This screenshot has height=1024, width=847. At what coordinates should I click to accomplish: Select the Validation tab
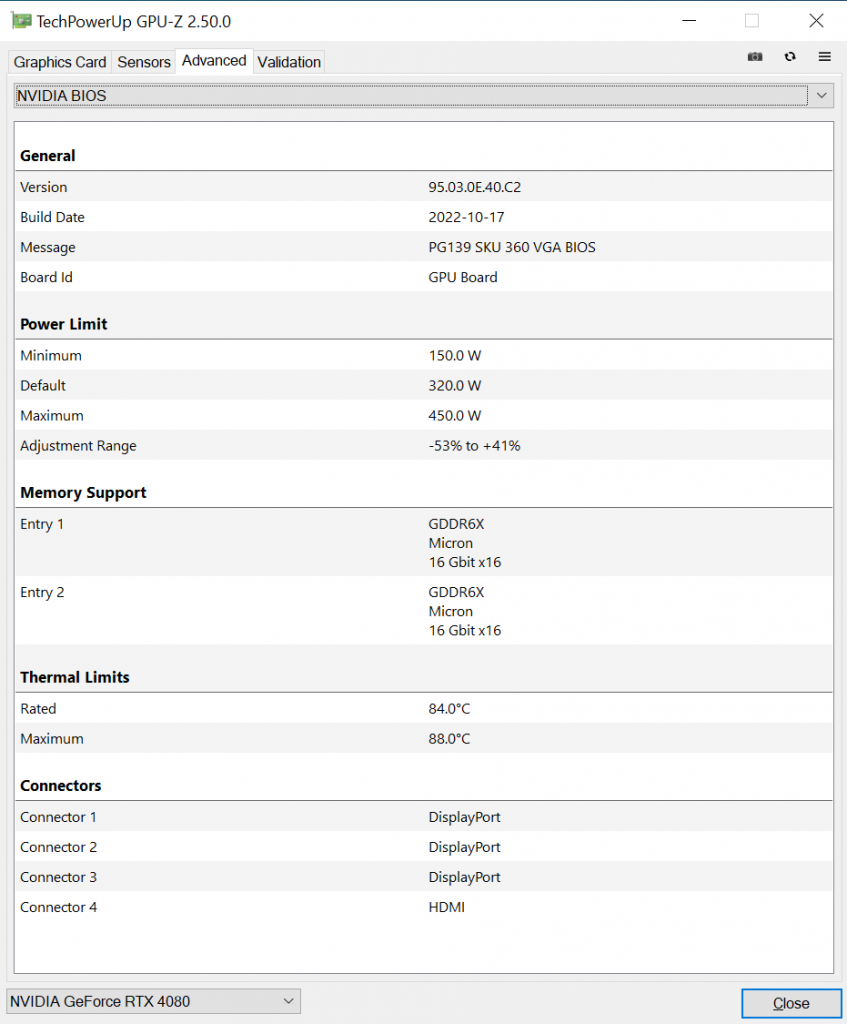pyautogui.click(x=289, y=62)
